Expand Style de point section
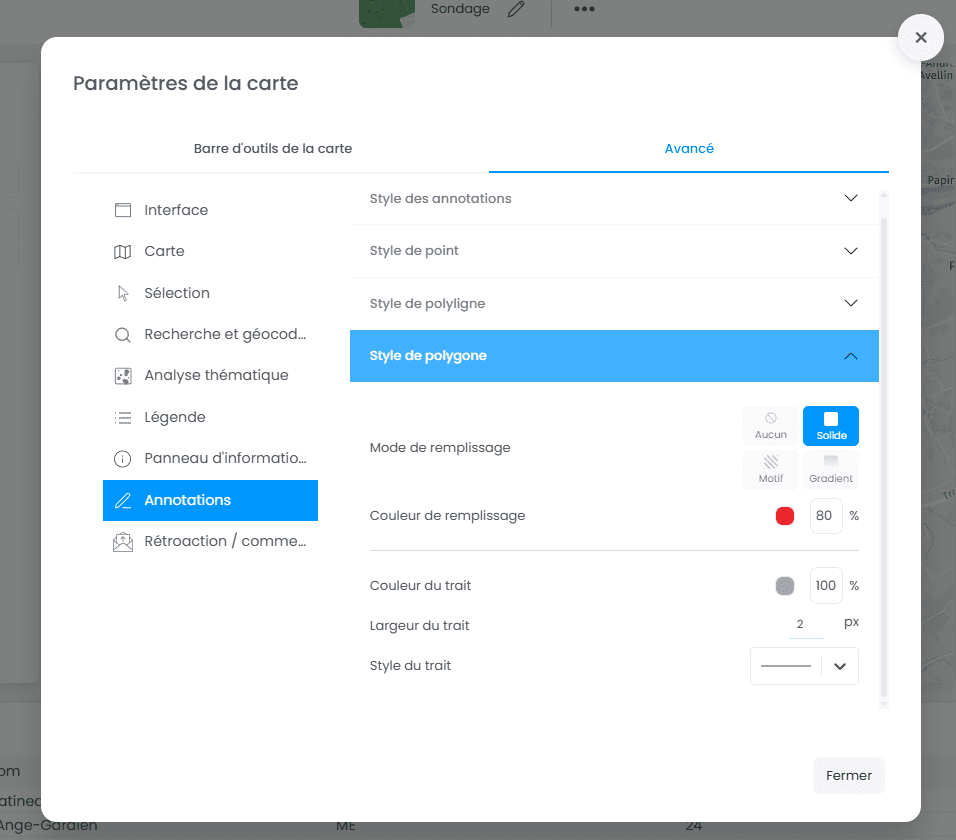The height and width of the screenshot is (840, 956). click(614, 251)
